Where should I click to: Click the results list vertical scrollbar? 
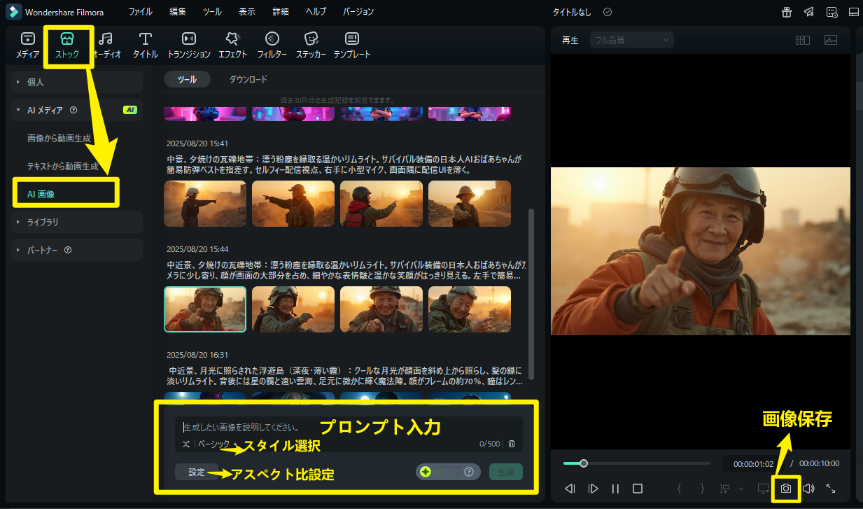[x=531, y=294]
